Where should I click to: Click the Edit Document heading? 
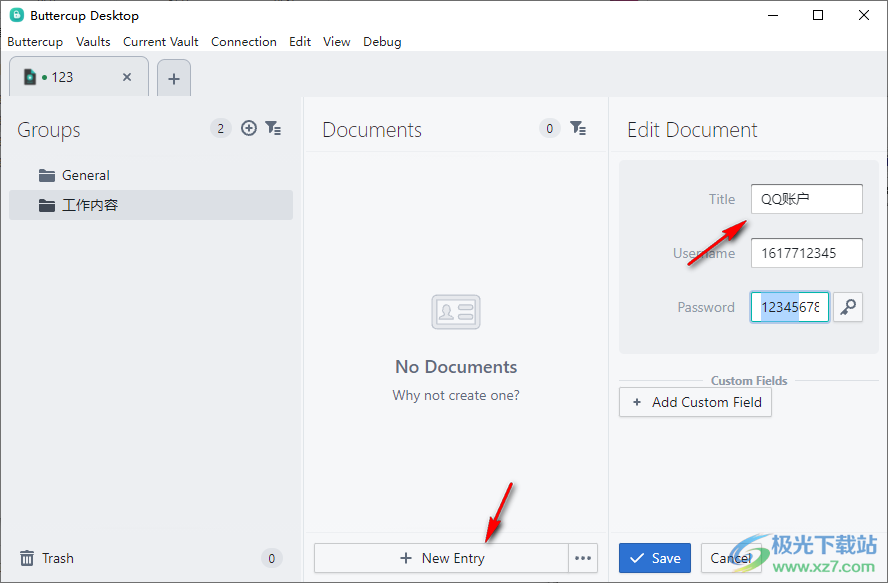click(692, 130)
